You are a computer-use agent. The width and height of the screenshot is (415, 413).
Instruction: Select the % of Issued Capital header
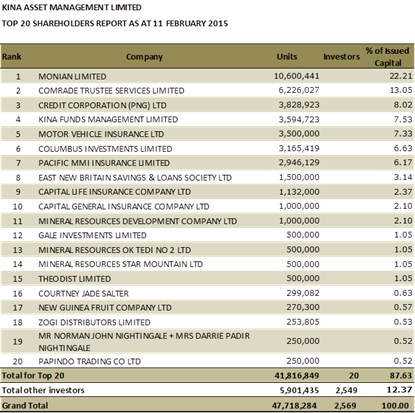tap(387, 57)
